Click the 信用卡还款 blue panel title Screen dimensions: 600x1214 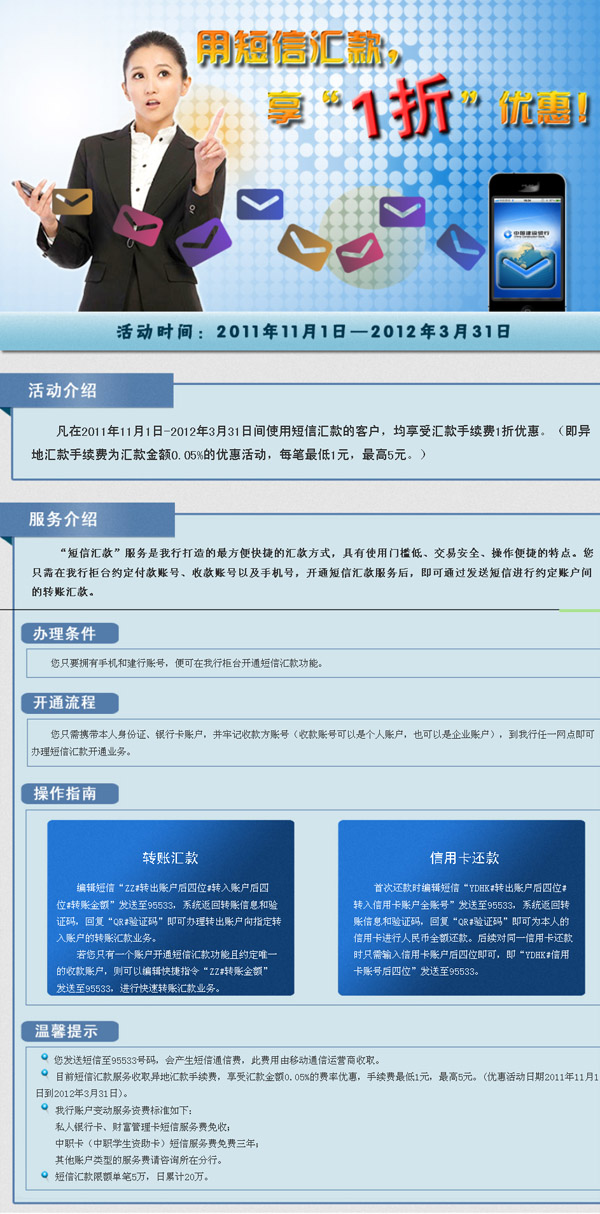(464, 858)
